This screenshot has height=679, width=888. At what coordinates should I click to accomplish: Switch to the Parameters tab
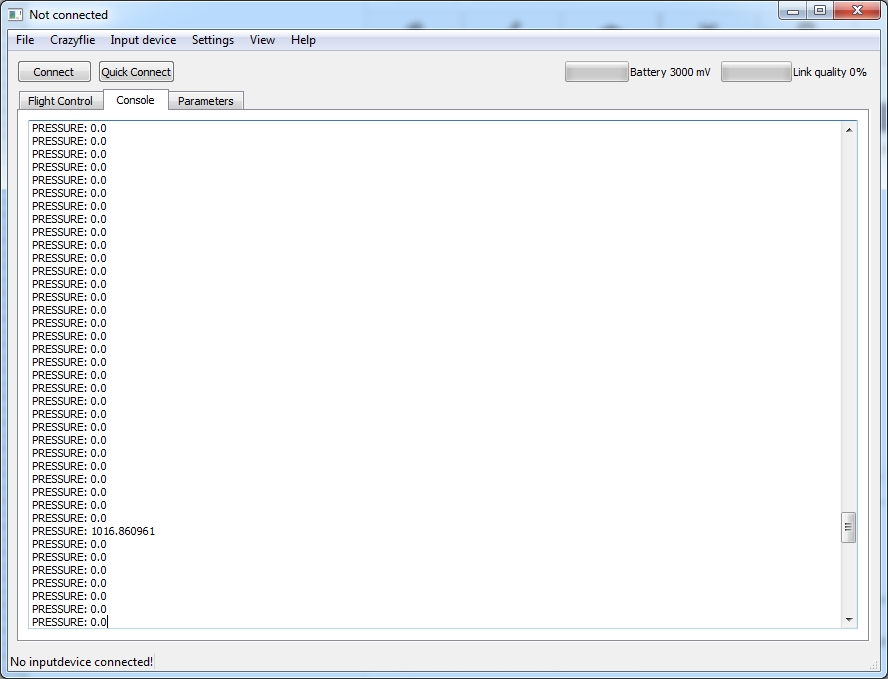205,101
